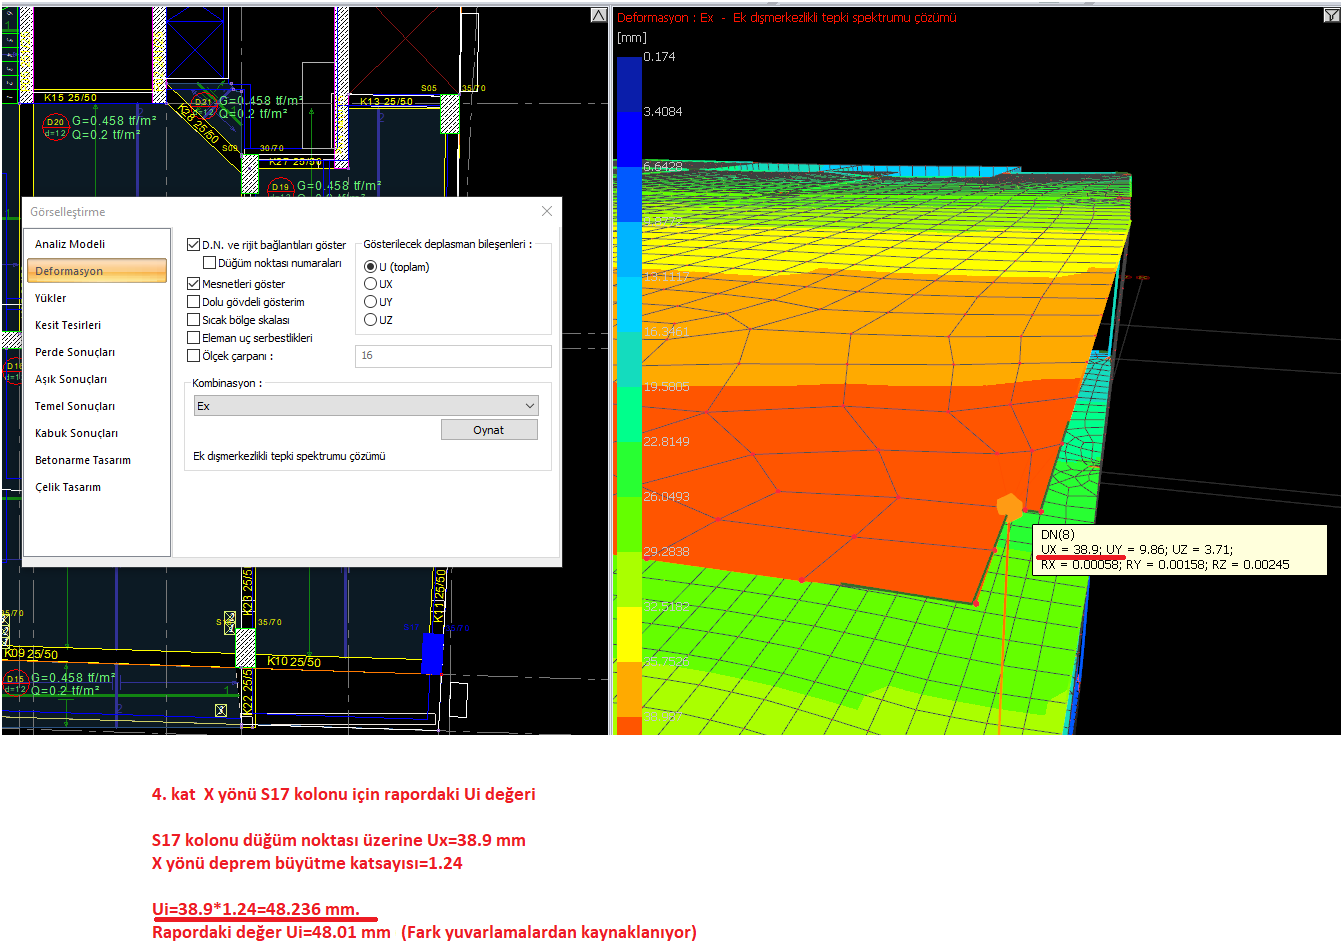Click 'UX = 38.9' in node tooltip
1341x950 pixels.
coord(1070,550)
